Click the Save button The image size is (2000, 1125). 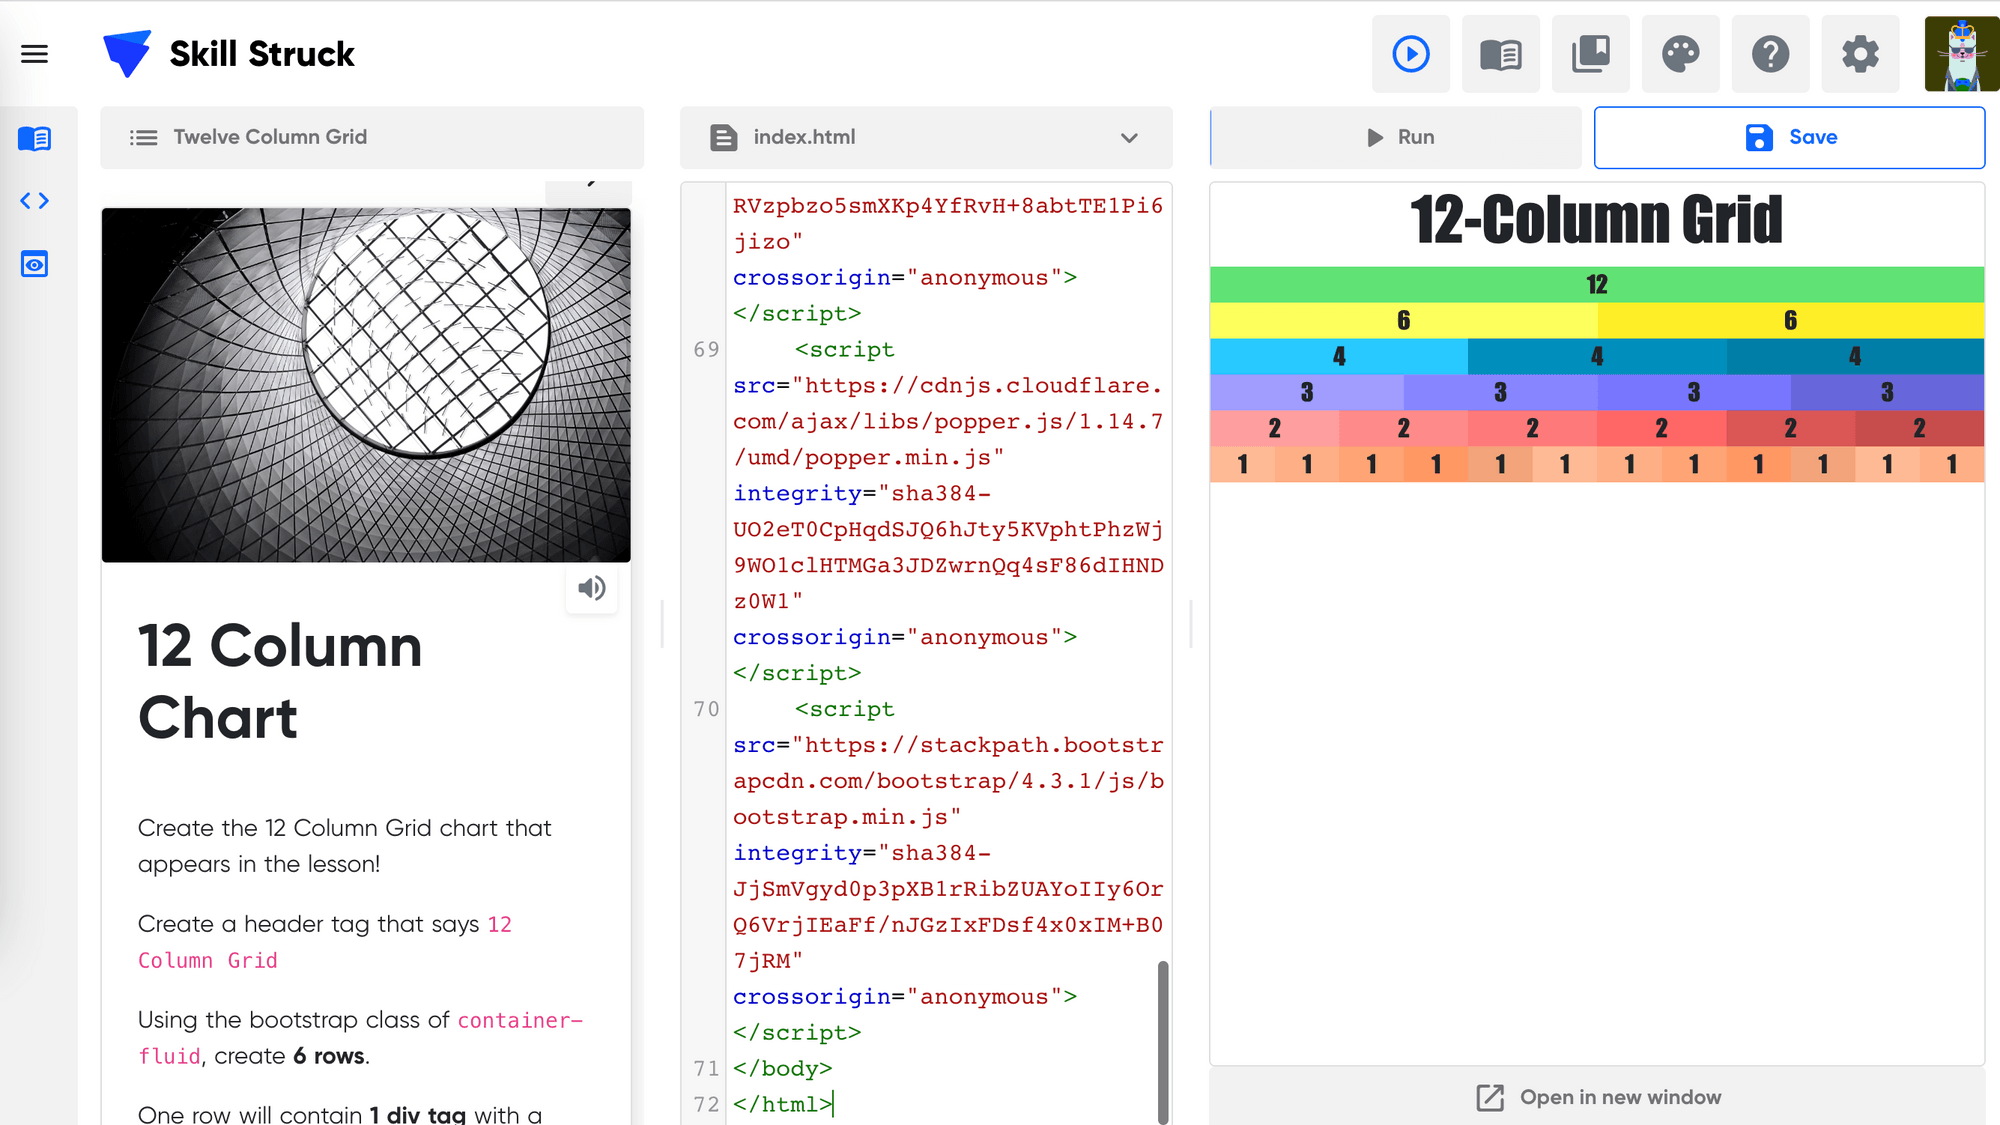pyautogui.click(x=1789, y=138)
